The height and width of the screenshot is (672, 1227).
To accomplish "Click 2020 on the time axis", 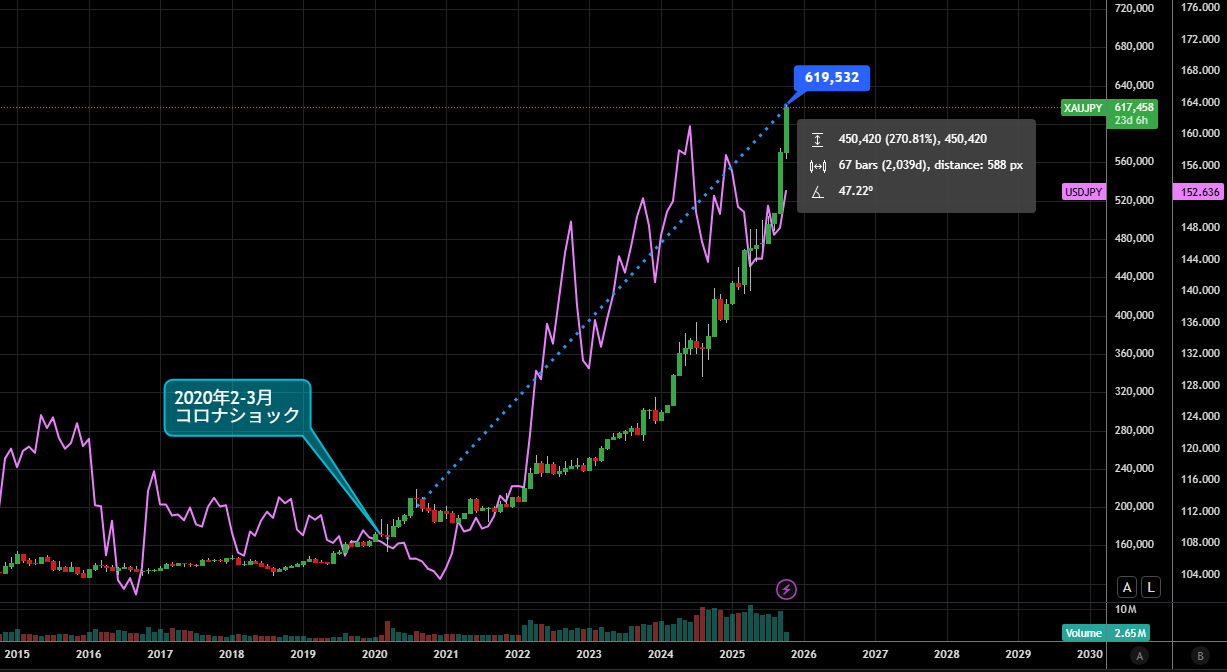I will coord(374,654).
